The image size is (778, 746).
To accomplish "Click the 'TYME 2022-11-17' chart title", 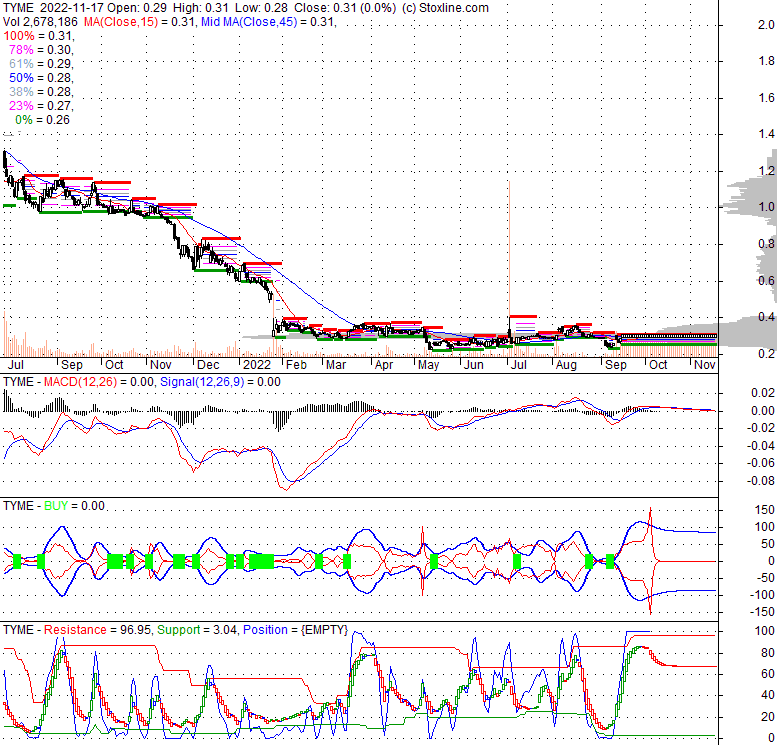I will [x=54, y=8].
